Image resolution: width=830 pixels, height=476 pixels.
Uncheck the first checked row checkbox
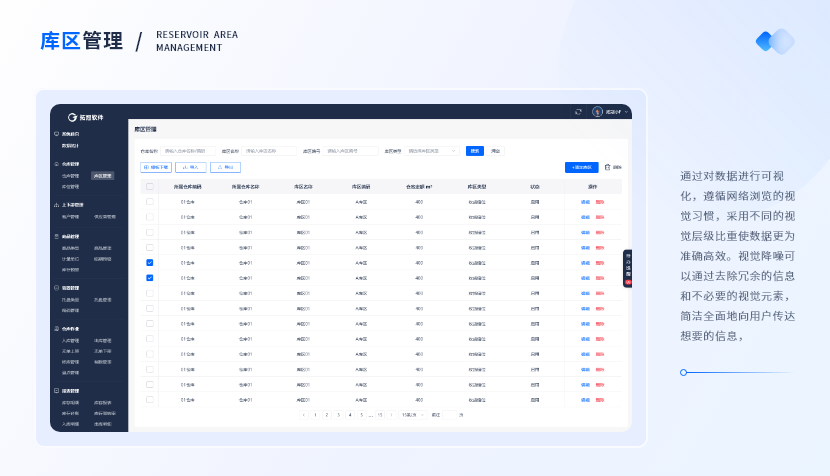150,262
